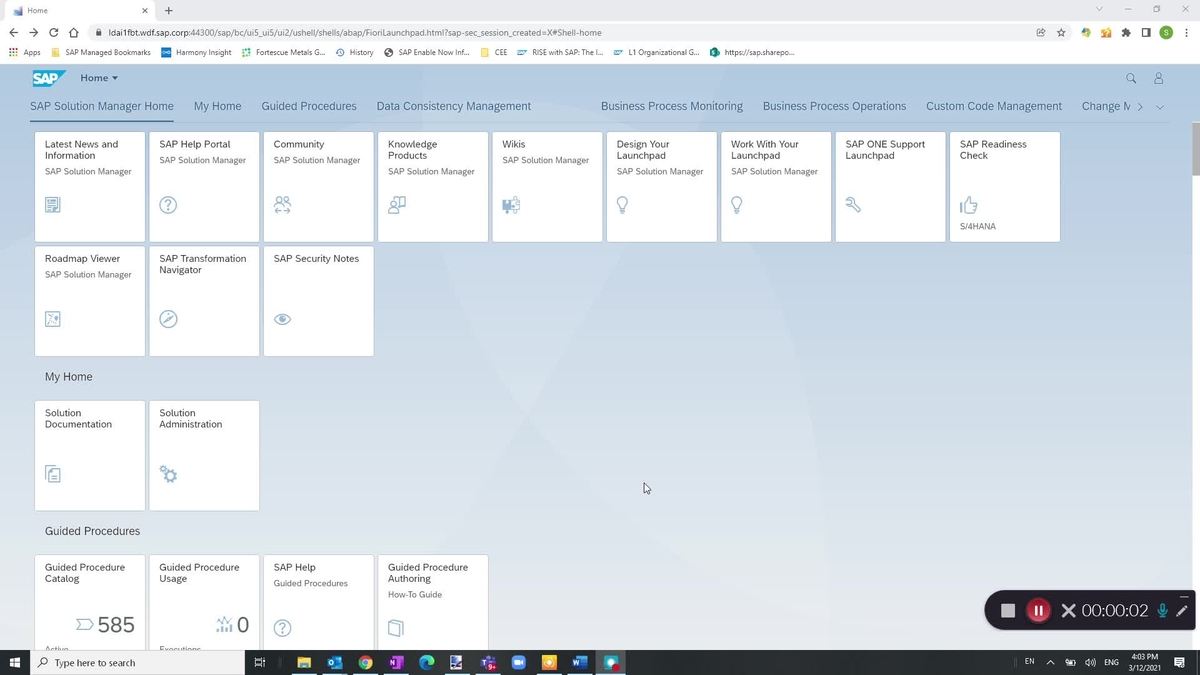Cancel the recording with the X icon
Image resolution: width=1200 pixels, height=675 pixels.
click(1068, 610)
